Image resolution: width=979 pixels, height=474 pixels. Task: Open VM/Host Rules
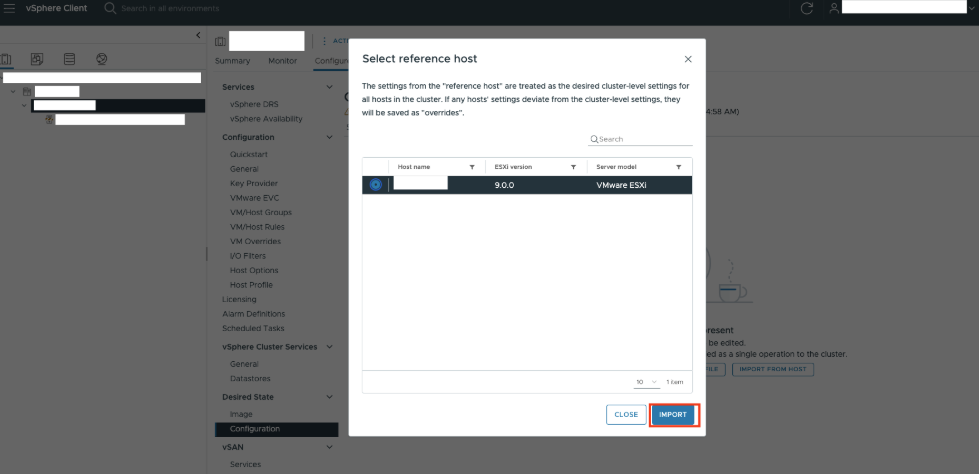[x=257, y=227]
